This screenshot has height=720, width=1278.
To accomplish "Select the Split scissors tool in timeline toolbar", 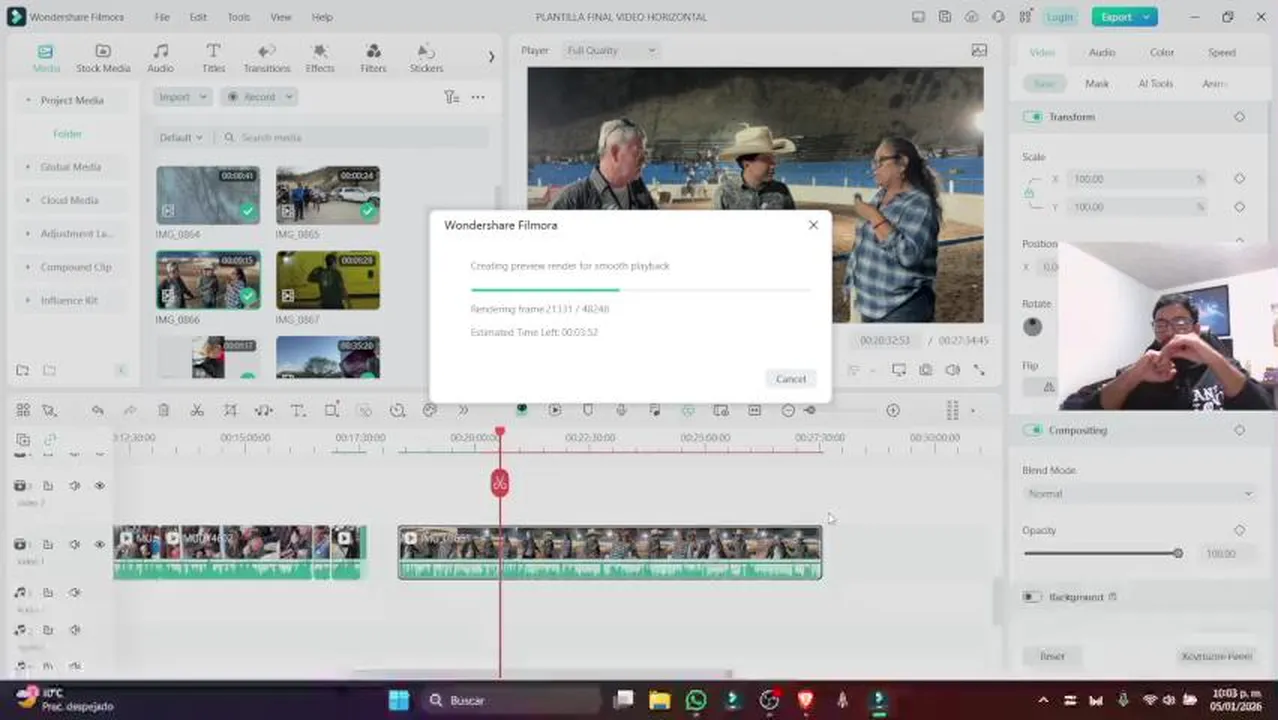I will click(x=197, y=410).
